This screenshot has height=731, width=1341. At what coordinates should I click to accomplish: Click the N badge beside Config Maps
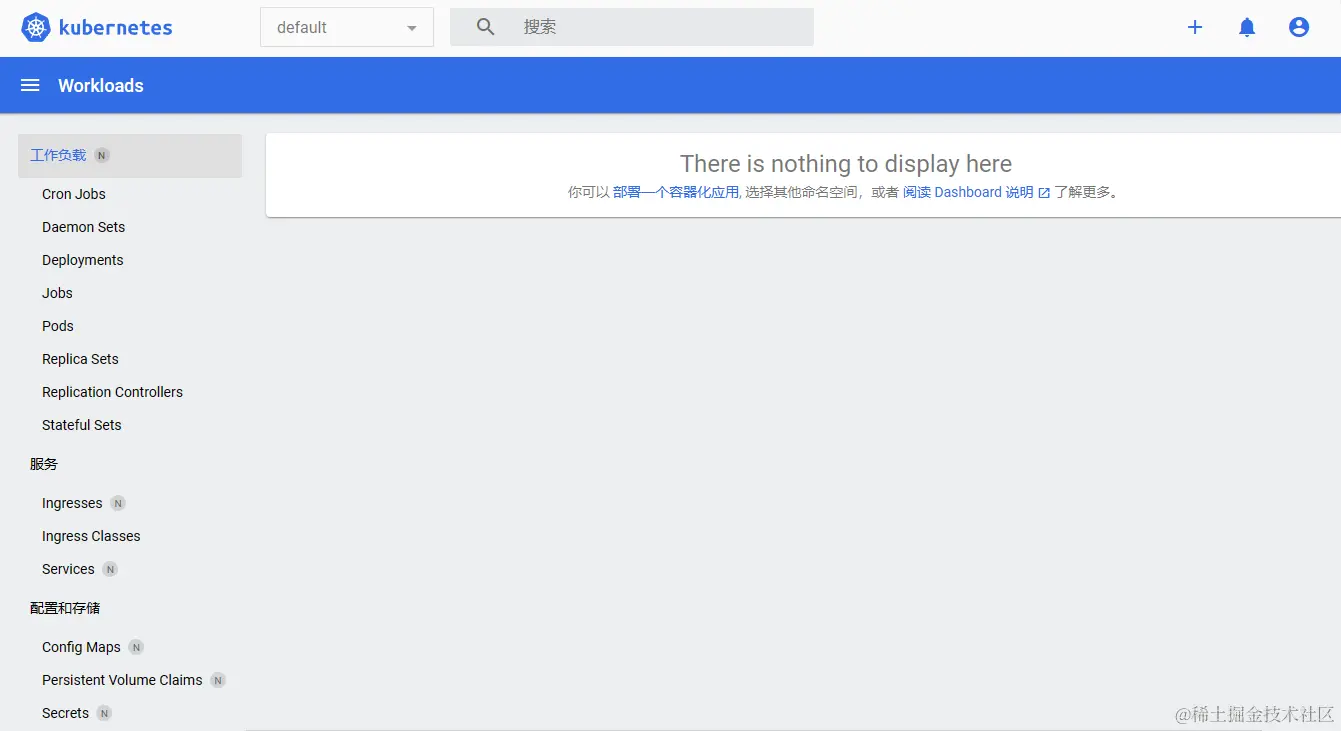click(x=136, y=647)
